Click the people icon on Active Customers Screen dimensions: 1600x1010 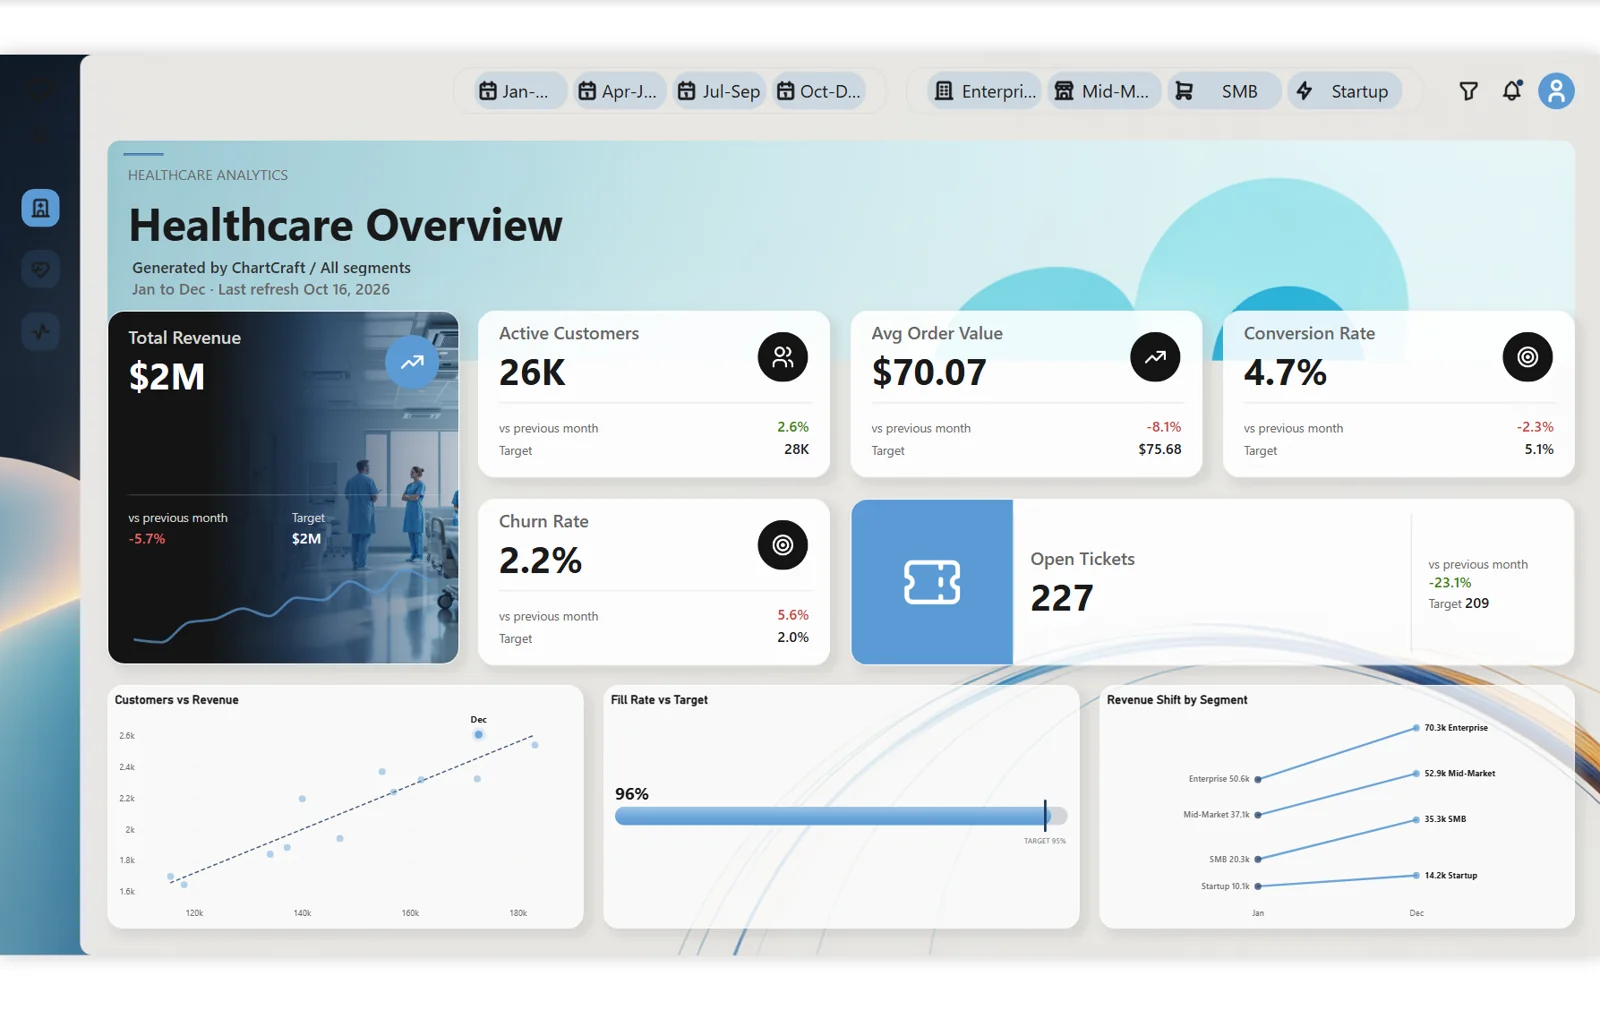[x=782, y=357]
